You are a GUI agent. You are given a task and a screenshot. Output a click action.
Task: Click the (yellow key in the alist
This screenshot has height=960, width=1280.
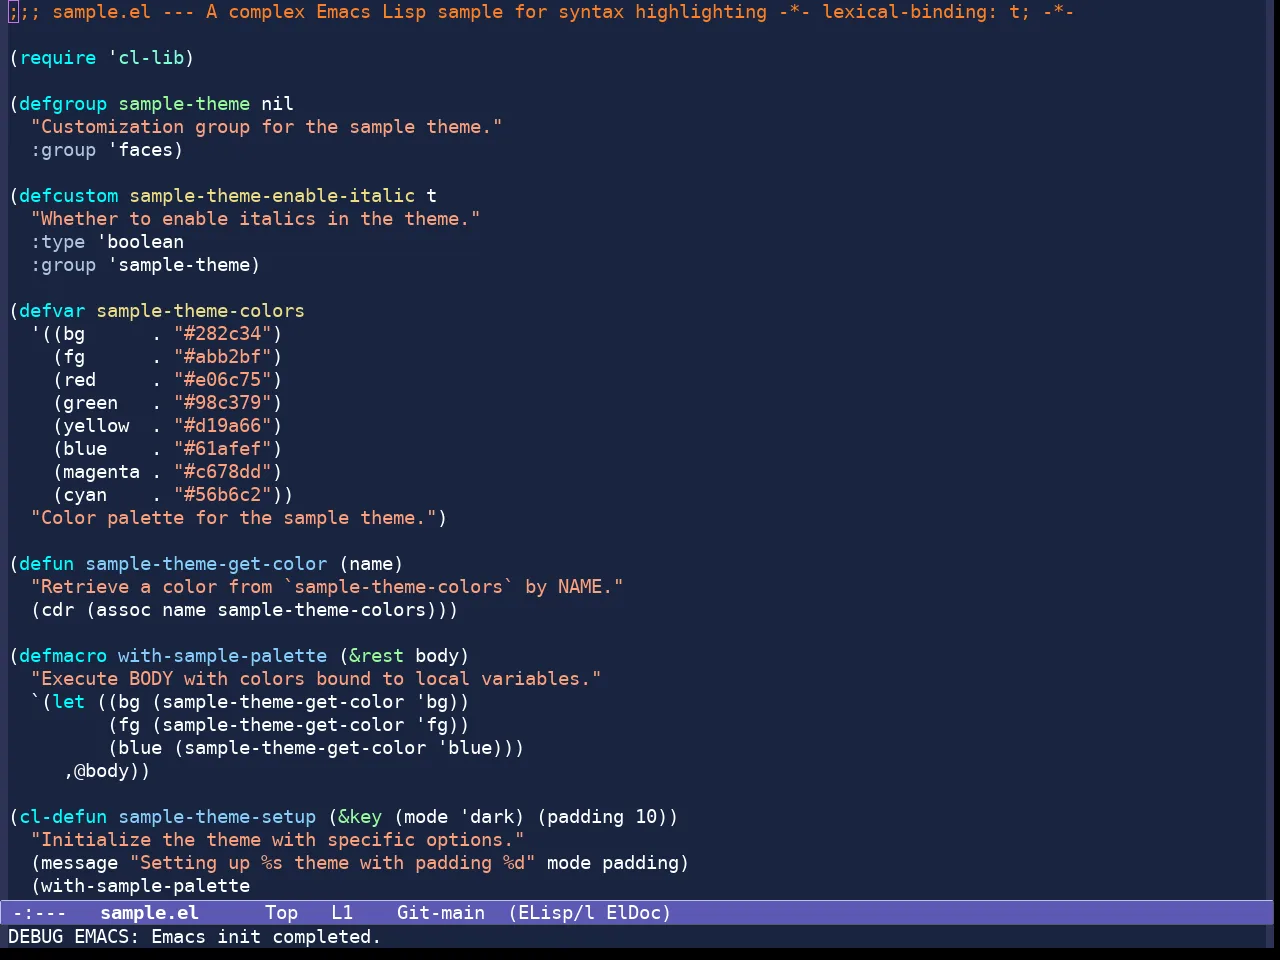pos(91,426)
